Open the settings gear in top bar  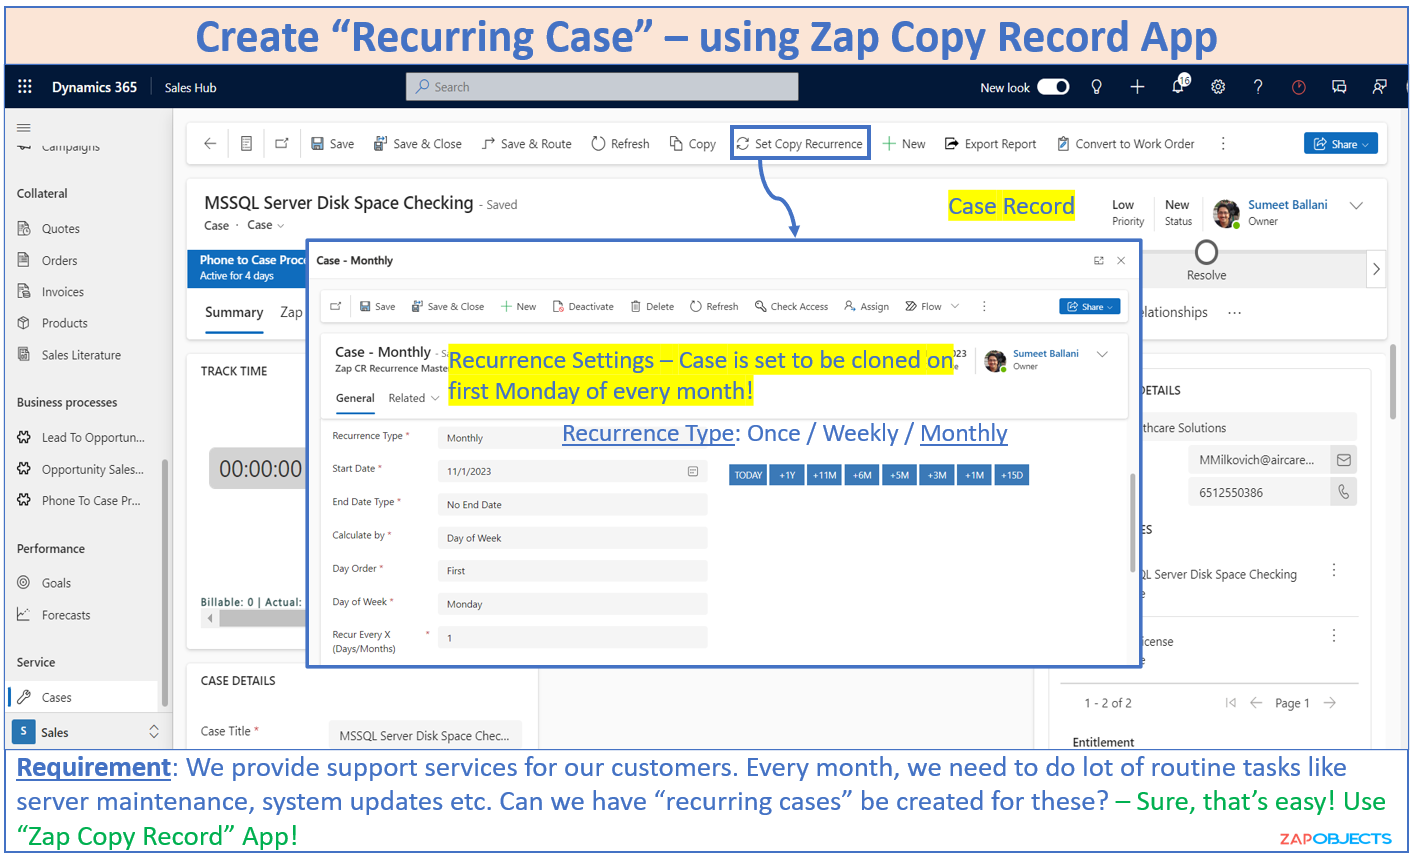(1218, 87)
